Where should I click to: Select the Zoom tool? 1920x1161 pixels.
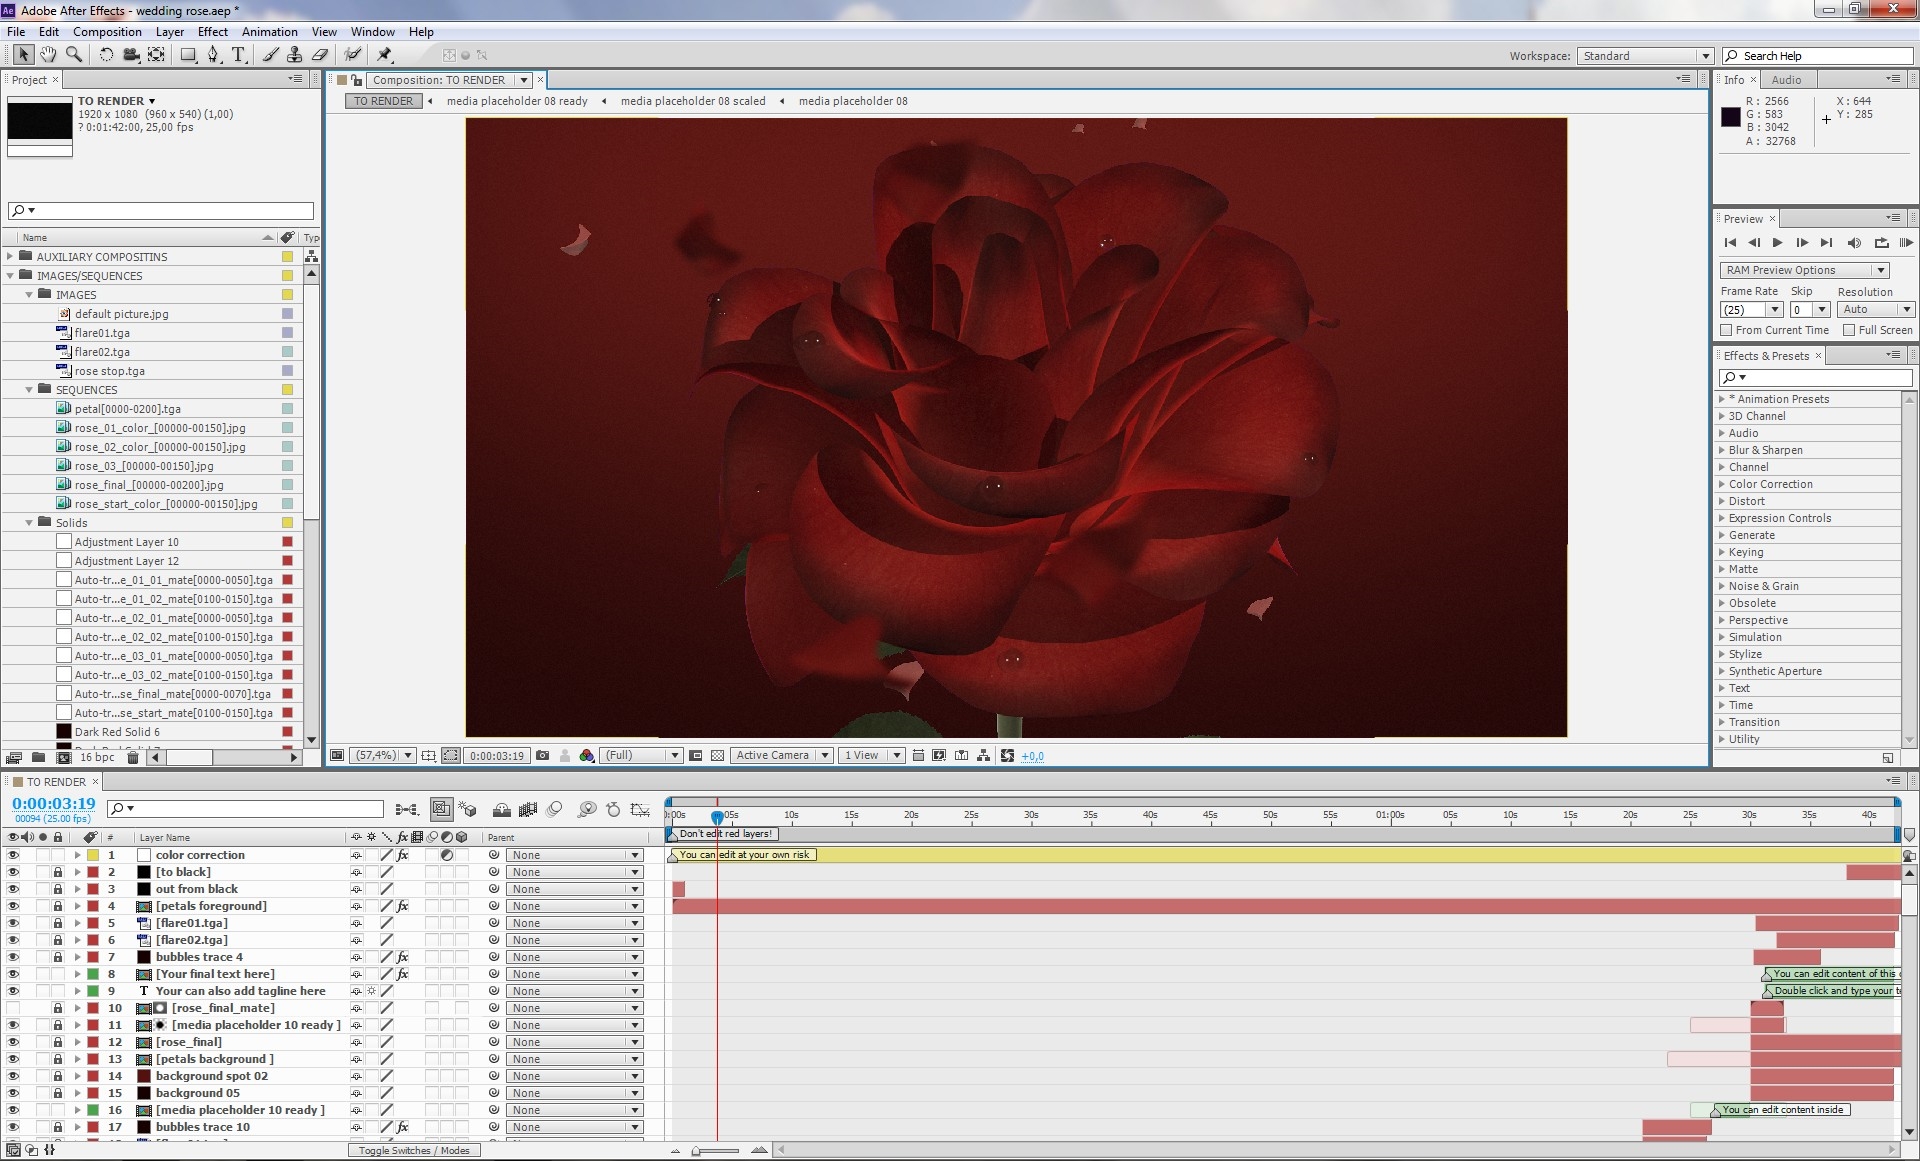73,55
